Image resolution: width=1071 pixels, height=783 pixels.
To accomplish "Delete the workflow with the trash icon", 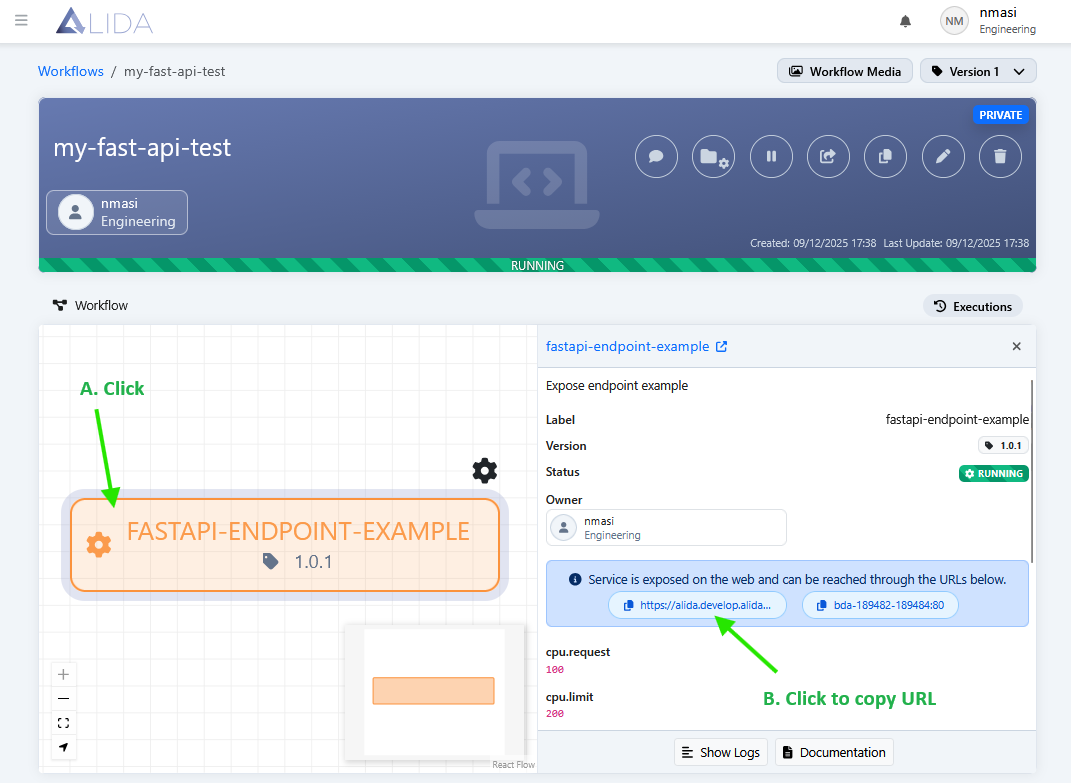I will click(1001, 156).
